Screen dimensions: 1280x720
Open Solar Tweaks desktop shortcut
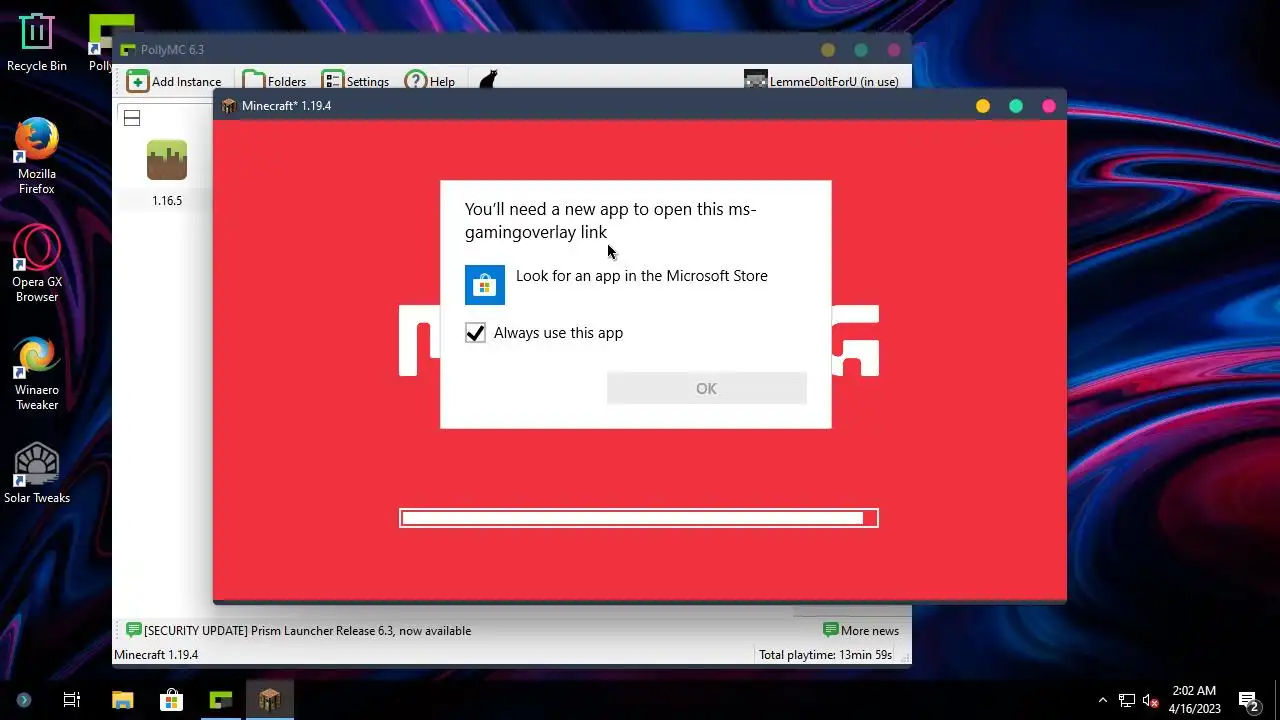click(x=37, y=473)
